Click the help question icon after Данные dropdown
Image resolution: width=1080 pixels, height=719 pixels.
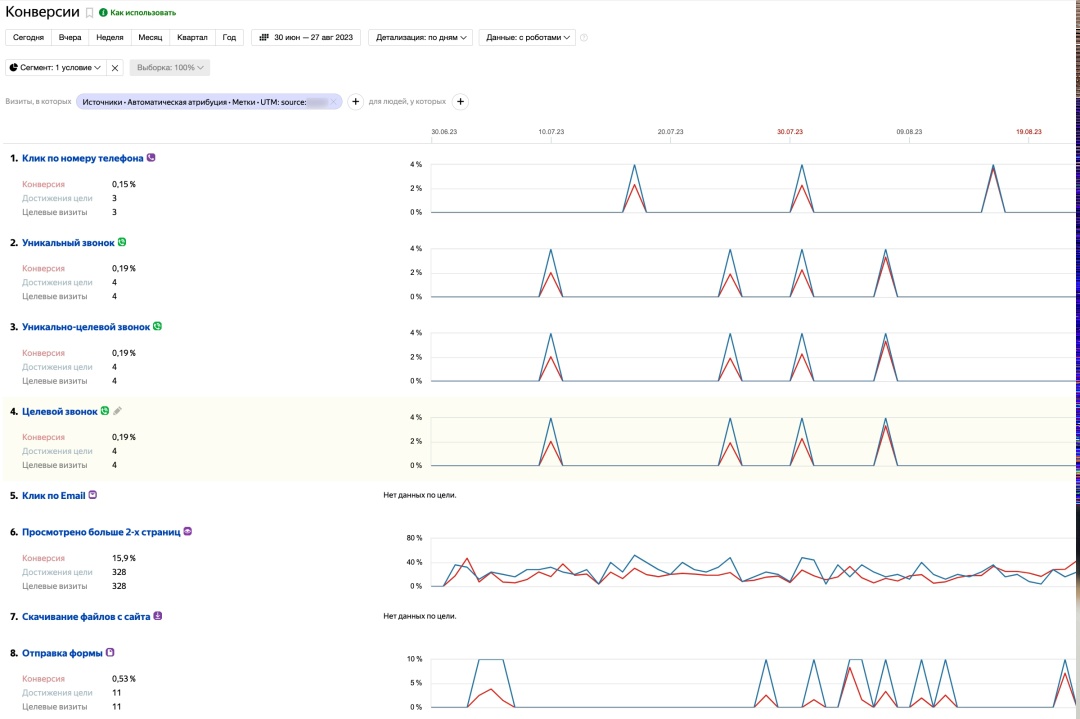(584, 38)
